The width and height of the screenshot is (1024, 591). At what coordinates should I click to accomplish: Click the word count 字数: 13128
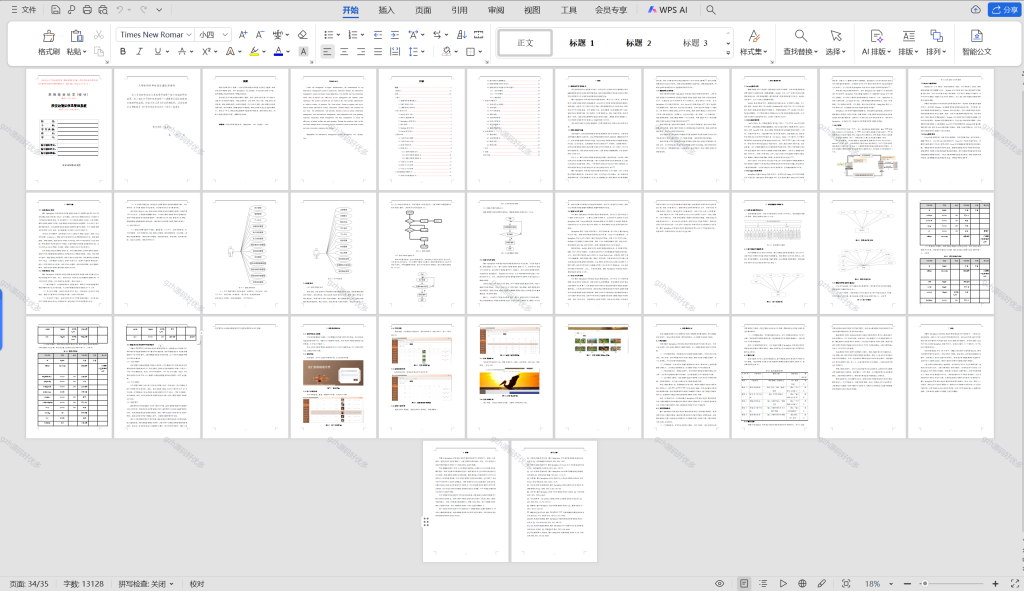(83, 584)
